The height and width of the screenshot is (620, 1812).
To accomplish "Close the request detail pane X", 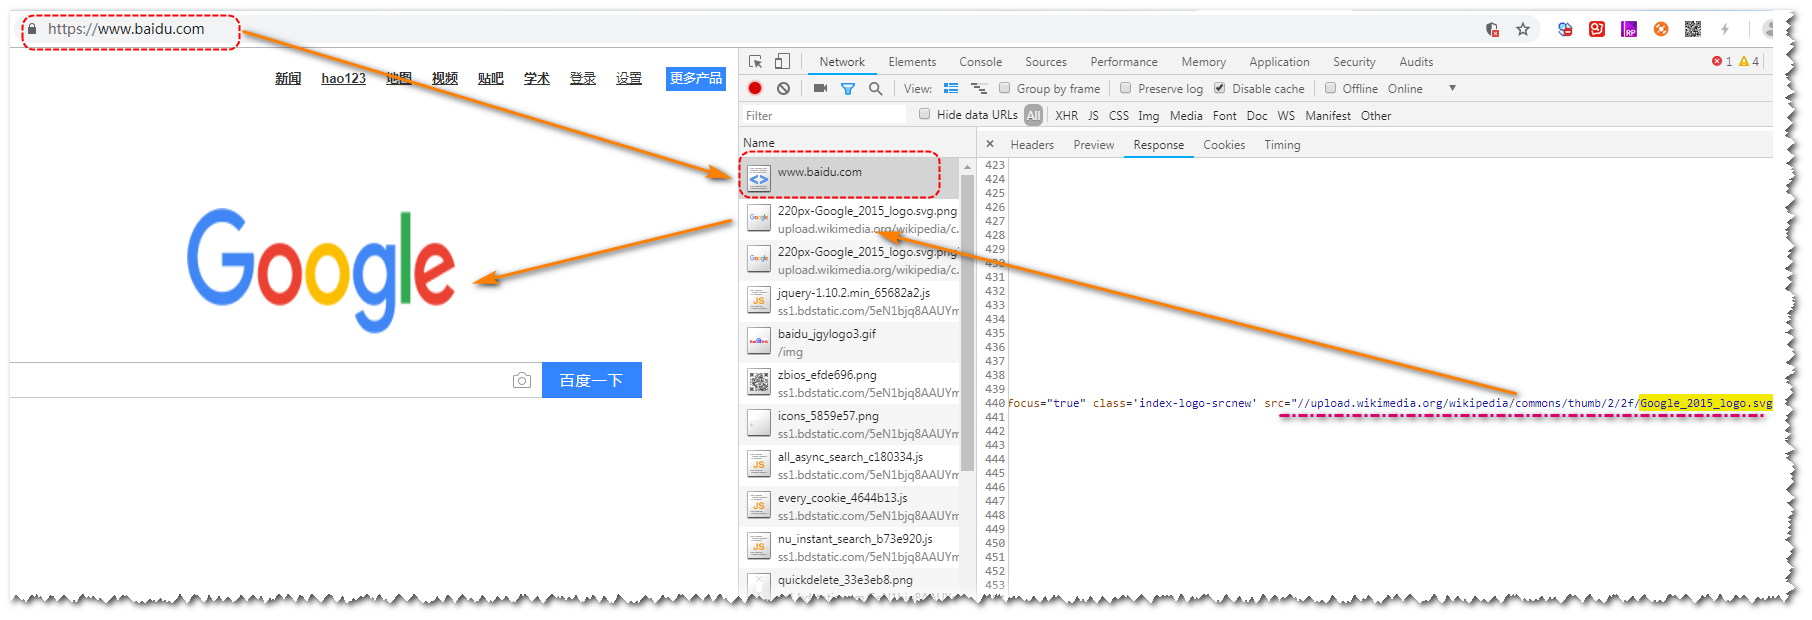I will tap(990, 144).
